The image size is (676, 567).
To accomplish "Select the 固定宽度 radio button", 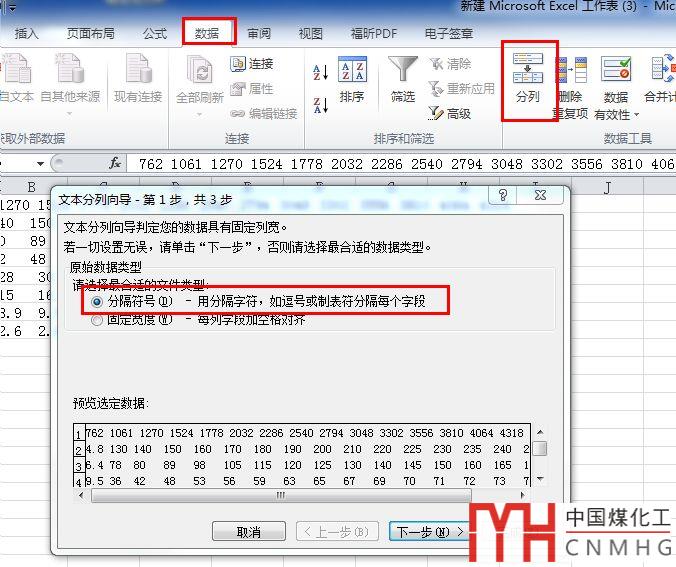I will point(97,320).
